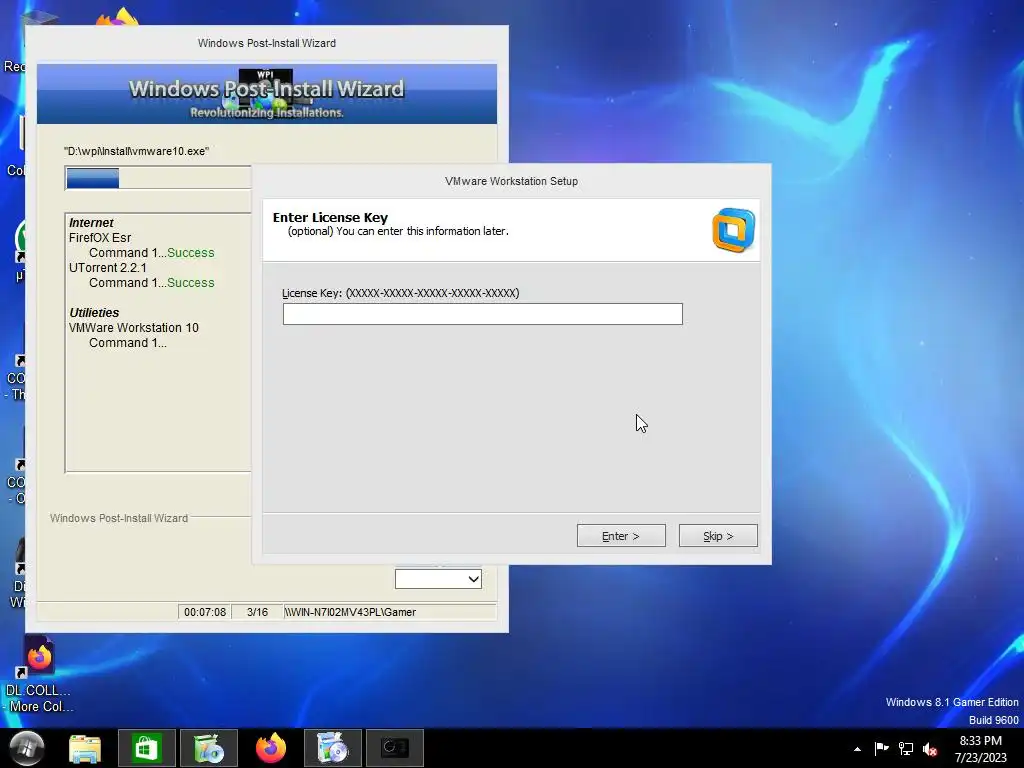Open the Windows Store taskbar icon

[146, 748]
